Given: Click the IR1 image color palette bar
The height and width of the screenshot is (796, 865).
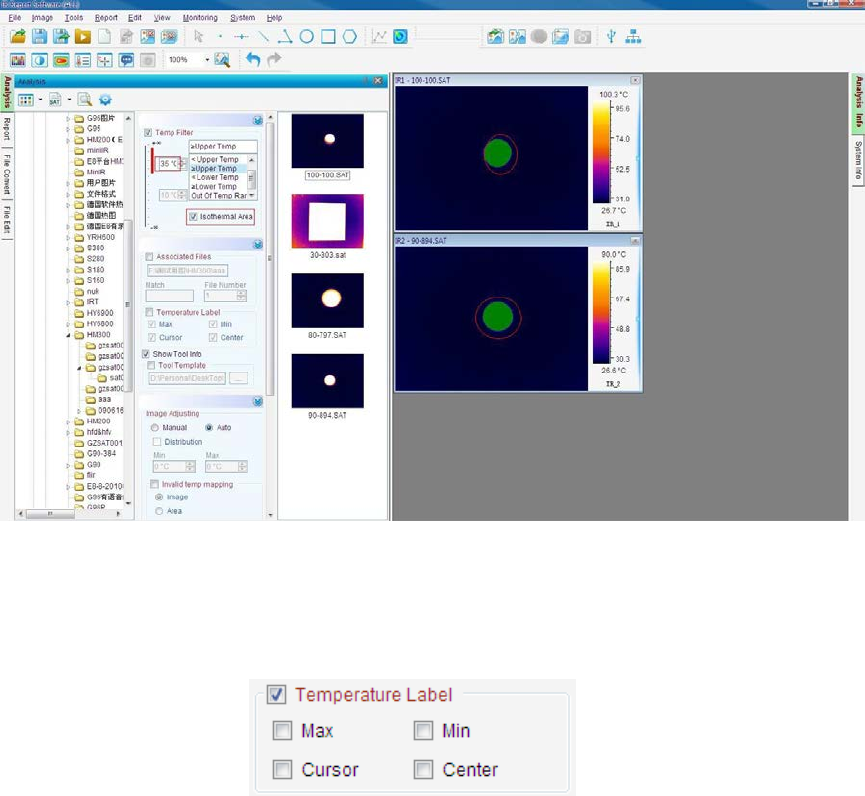Looking at the screenshot, I should (601, 152).
